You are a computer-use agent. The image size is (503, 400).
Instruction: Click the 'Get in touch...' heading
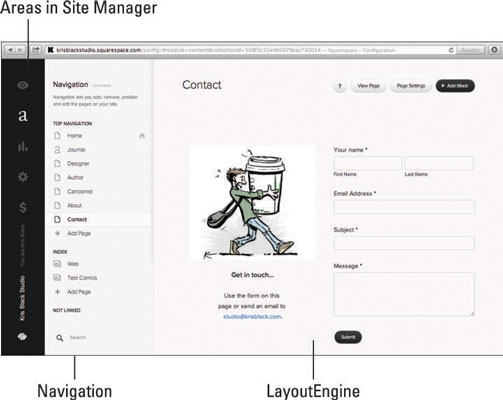[x=252, y=275]
